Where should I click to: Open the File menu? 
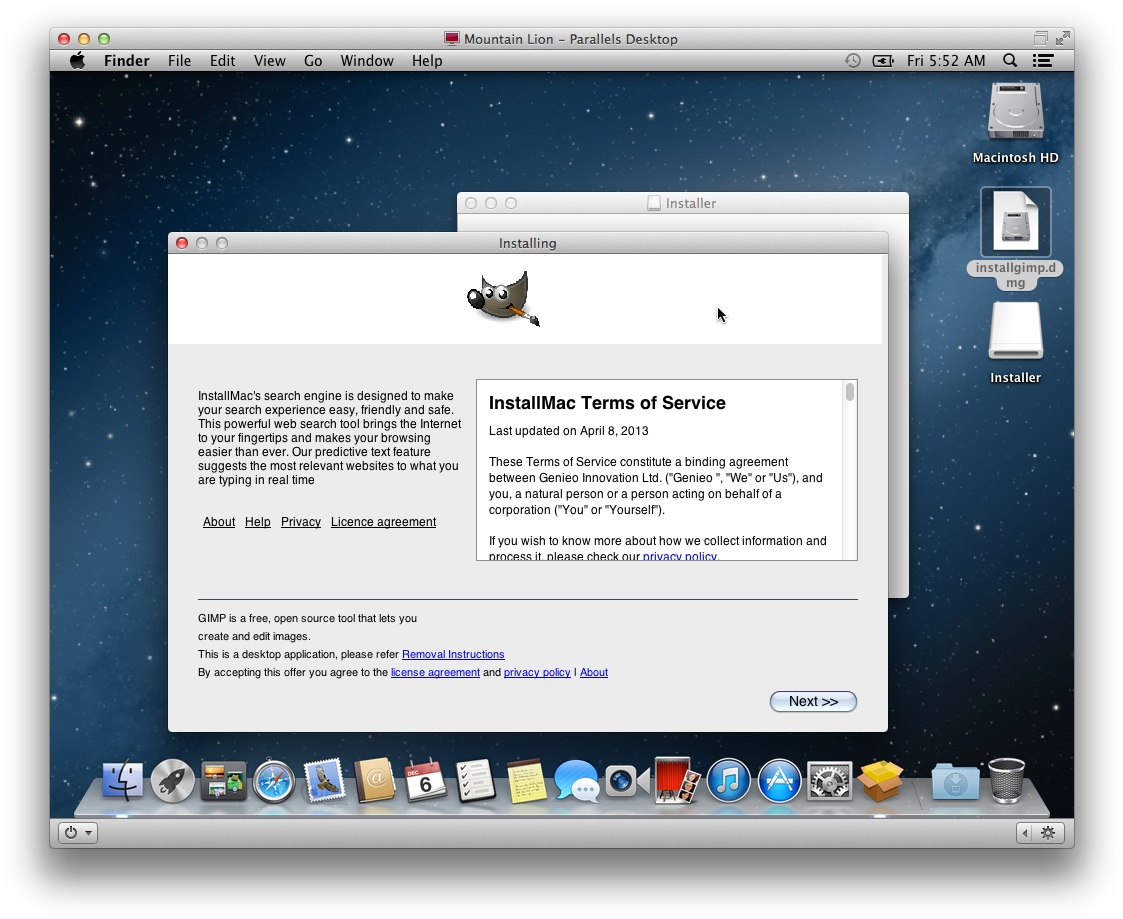click(180, 61)
